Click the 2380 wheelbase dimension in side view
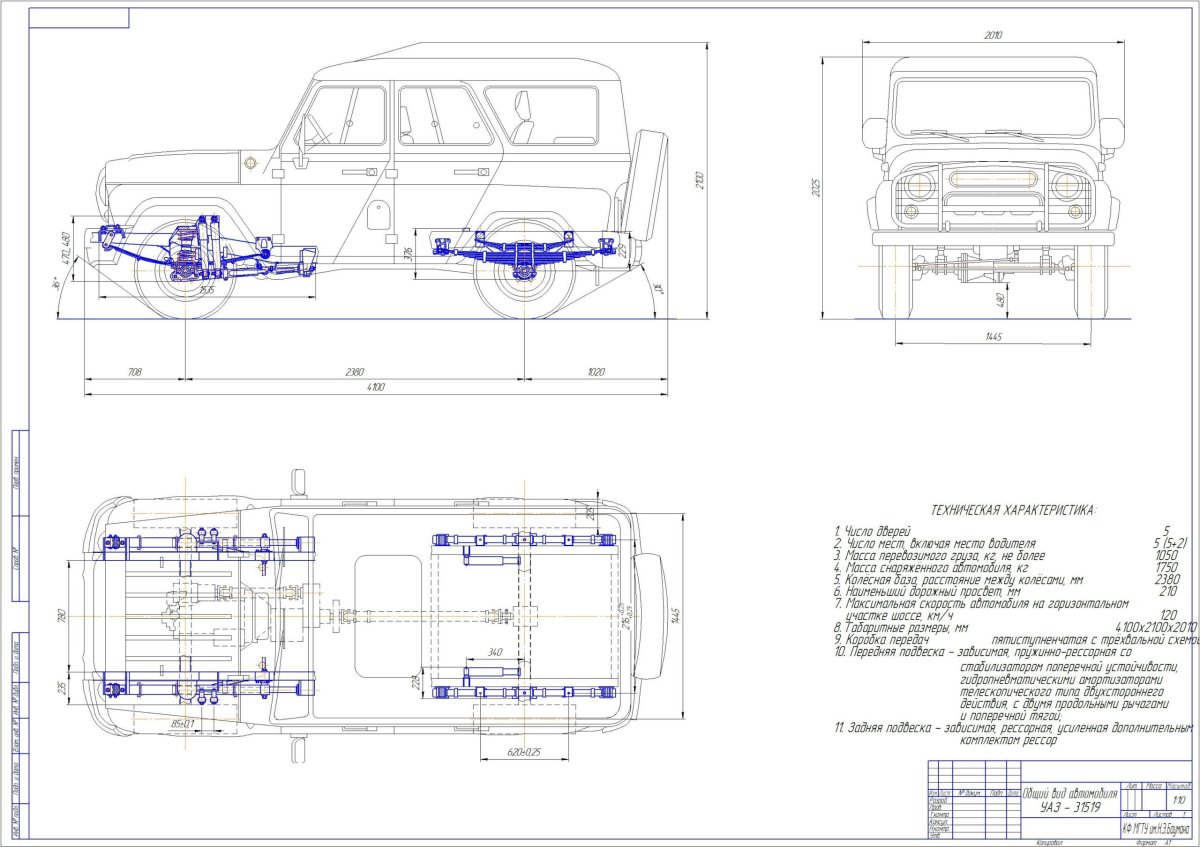This screenshot has height=847, width=1200. pos(354,372)
